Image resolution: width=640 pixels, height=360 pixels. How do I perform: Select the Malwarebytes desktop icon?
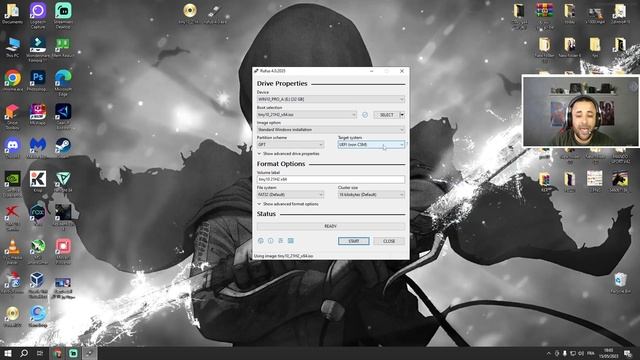pos(38,148)
